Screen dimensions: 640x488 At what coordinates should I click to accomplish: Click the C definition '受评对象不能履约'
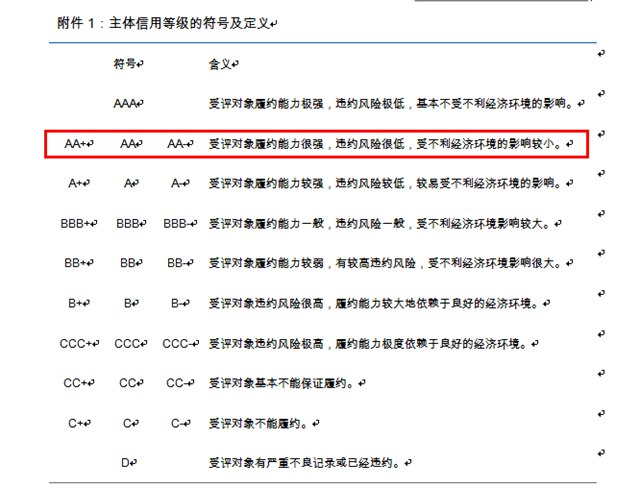[255, 423]
